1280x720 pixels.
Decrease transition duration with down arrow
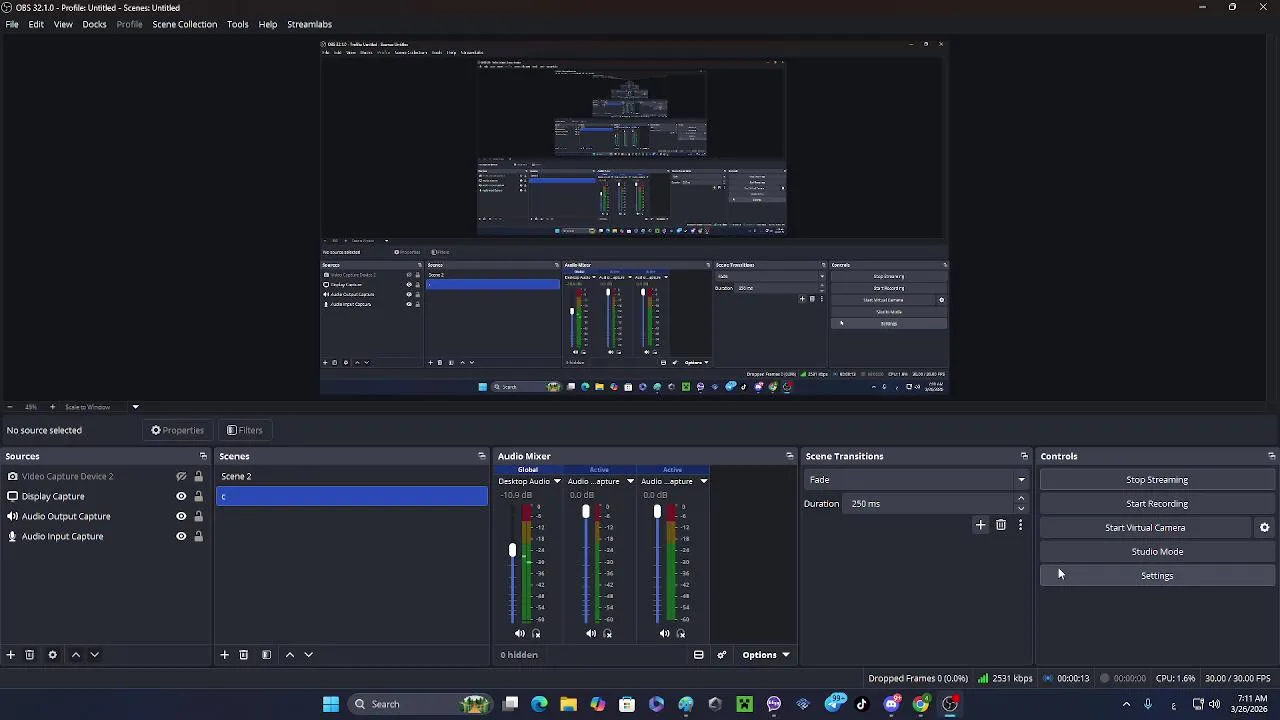coord(1021,509)
